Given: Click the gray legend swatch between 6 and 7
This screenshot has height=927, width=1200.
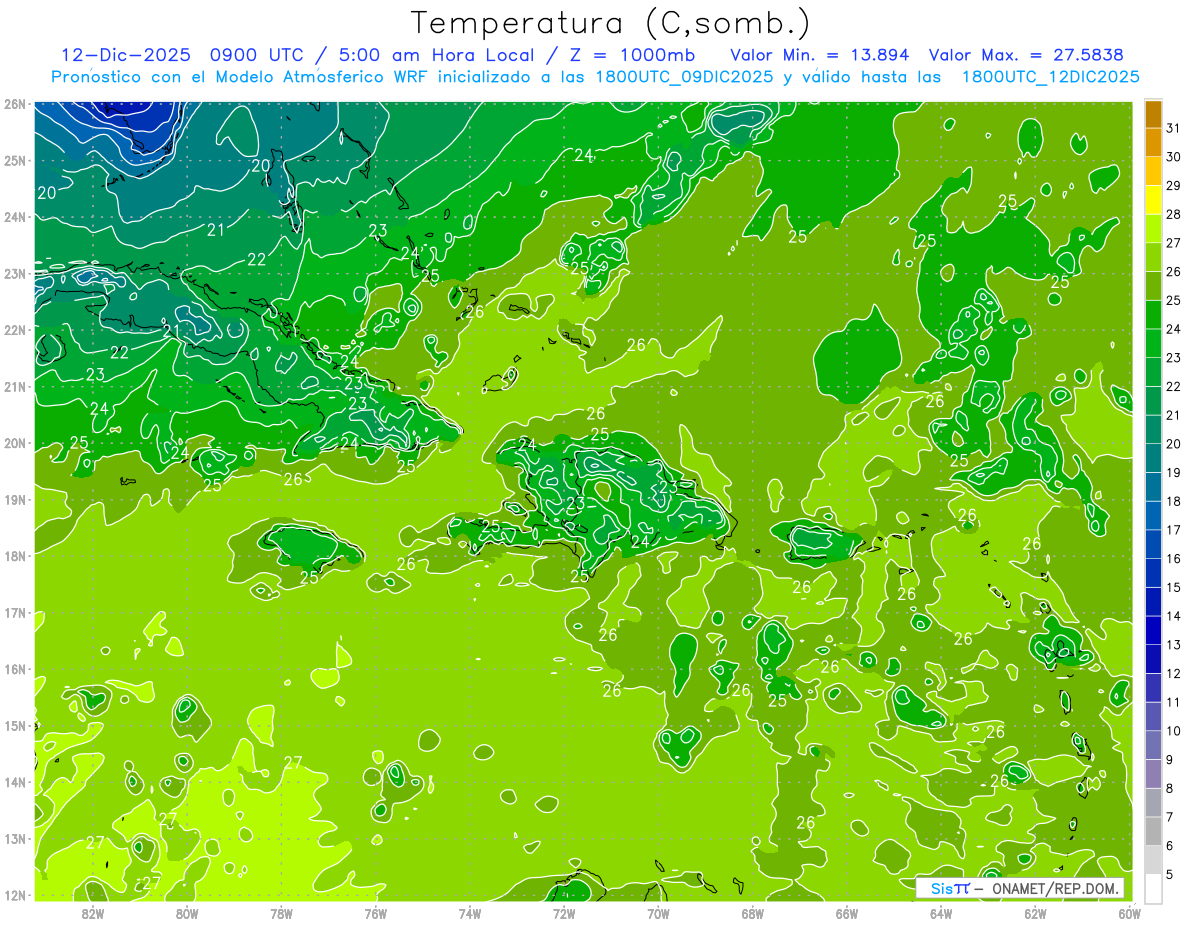Looking at the screenshot, I should (1153, 831).
